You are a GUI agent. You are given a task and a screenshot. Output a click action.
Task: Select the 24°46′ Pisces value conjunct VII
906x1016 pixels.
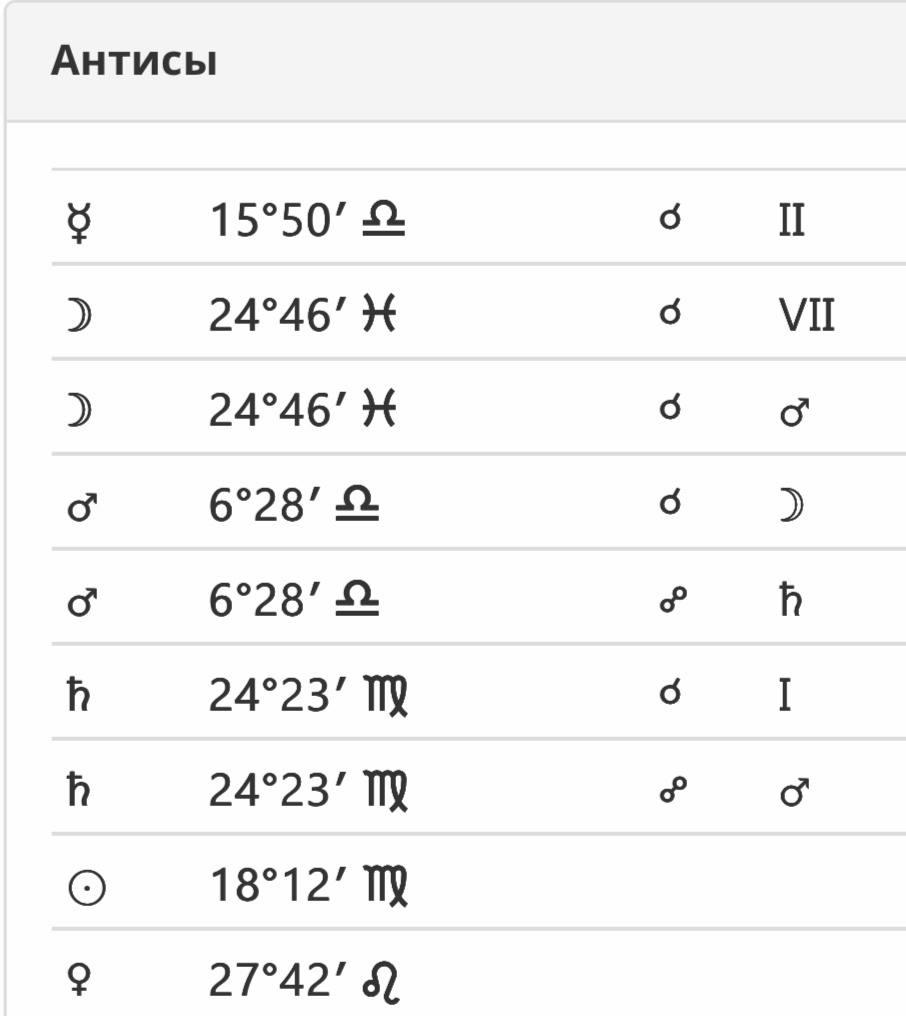(302, 315)
